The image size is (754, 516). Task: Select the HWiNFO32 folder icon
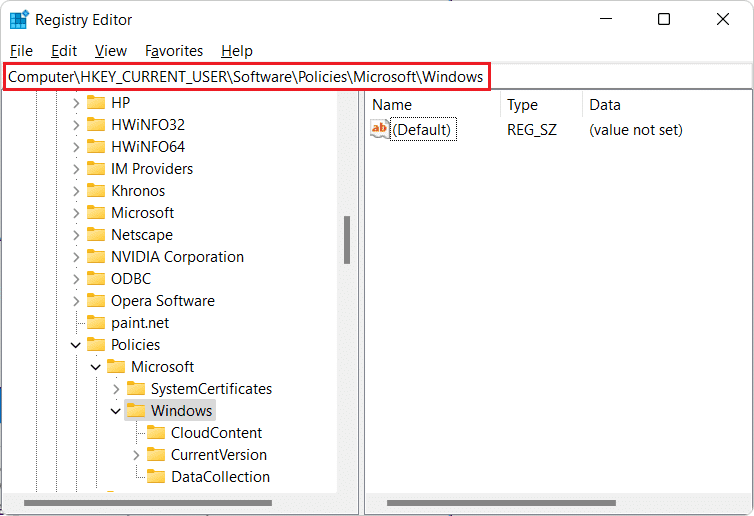pos(96,125)
